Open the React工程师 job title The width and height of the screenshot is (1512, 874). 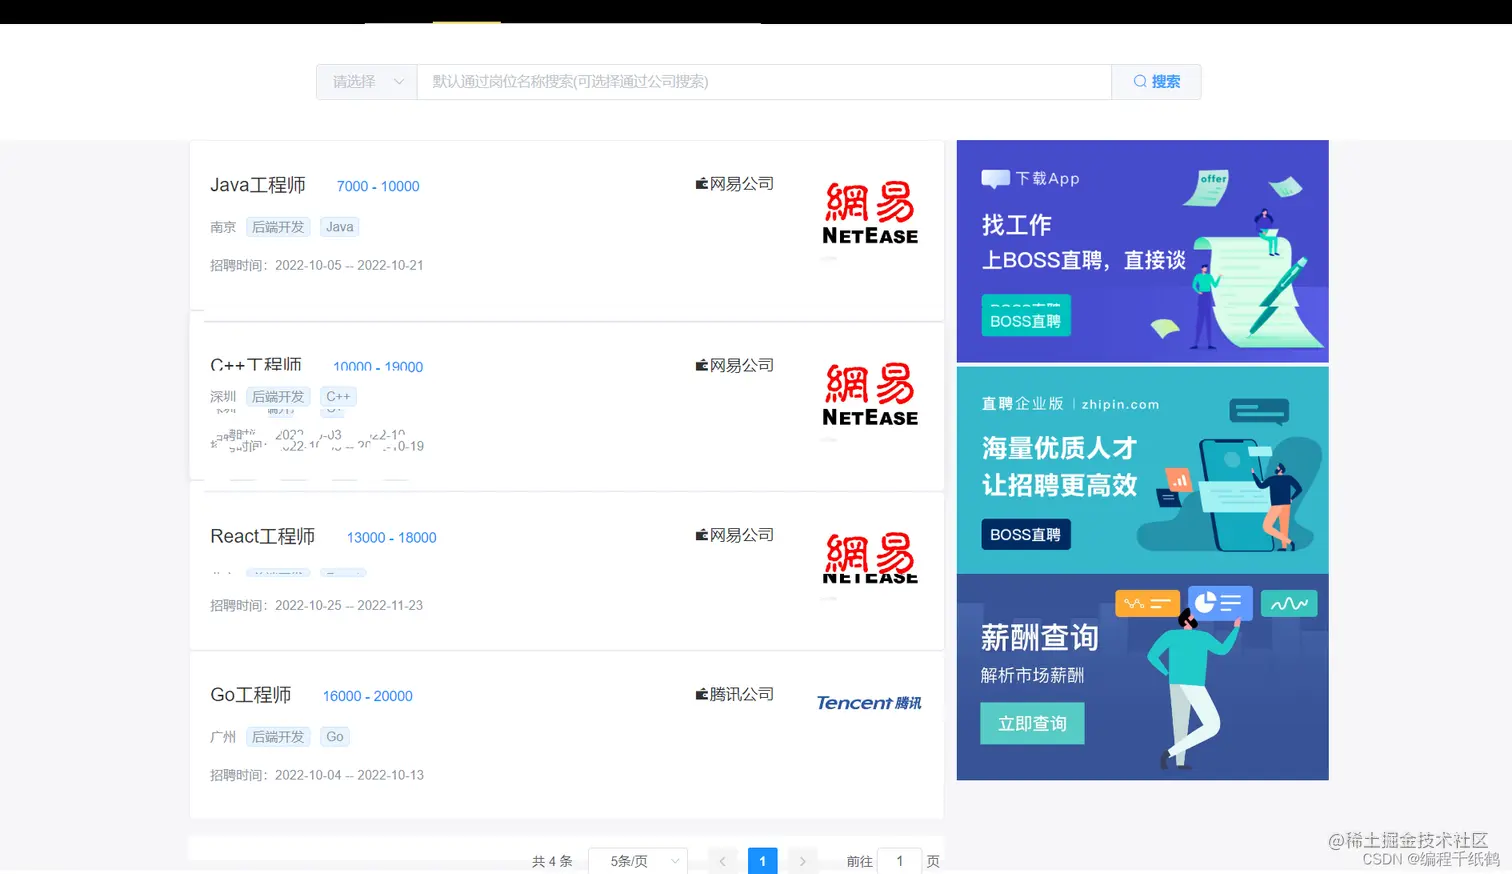pyautogui.click(x=263, y=536)
